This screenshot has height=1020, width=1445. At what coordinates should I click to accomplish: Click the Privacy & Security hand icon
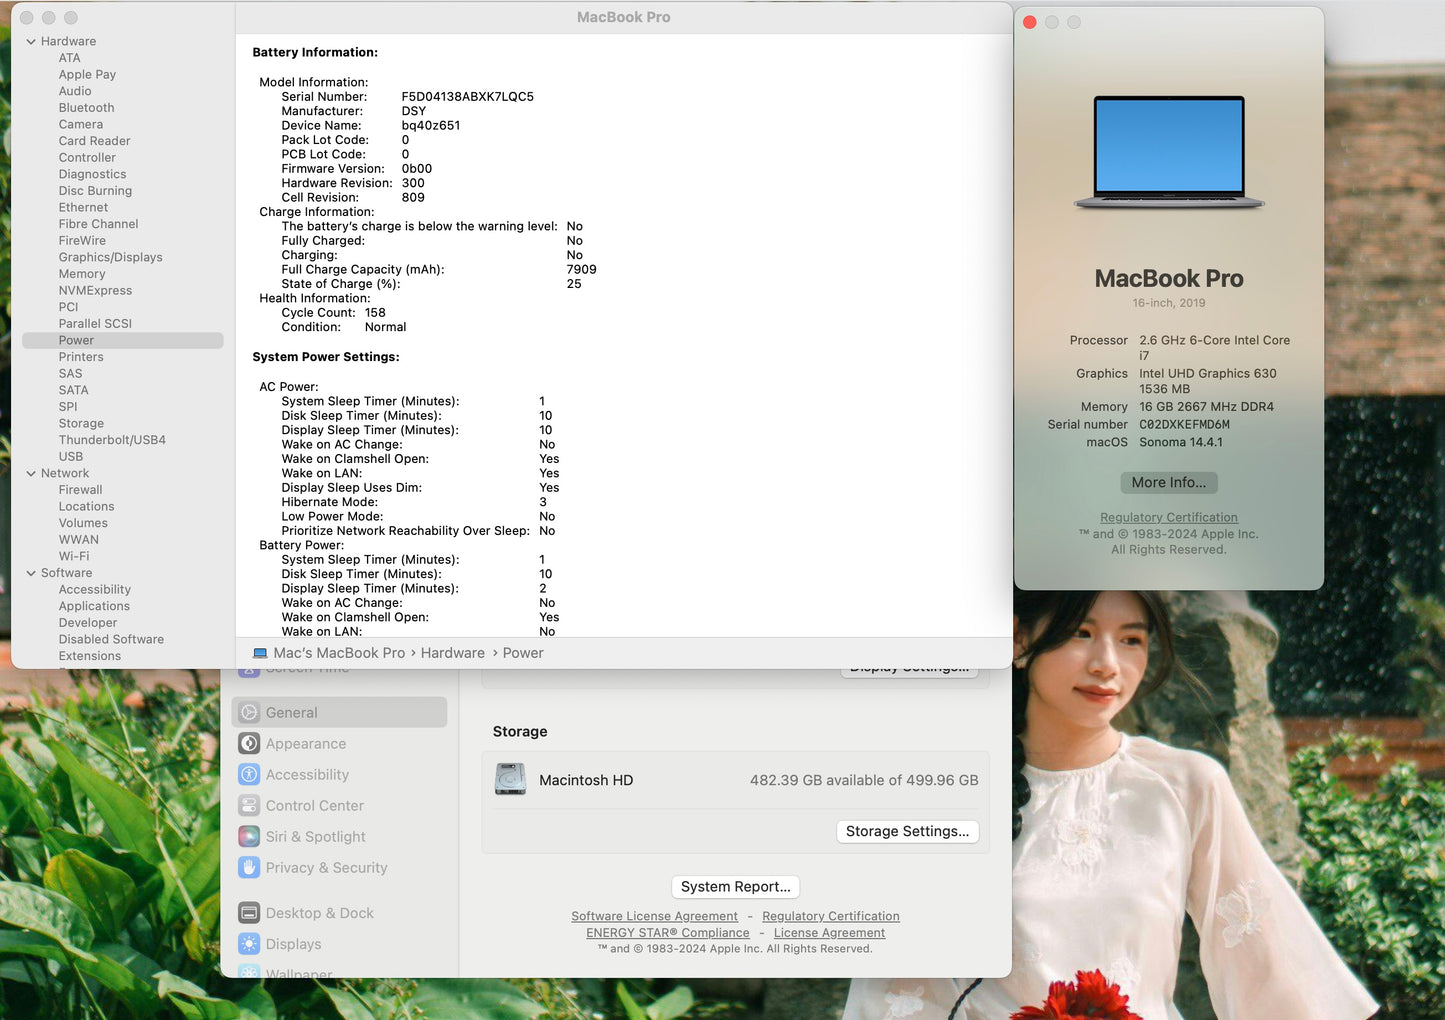tap(249, 868)
